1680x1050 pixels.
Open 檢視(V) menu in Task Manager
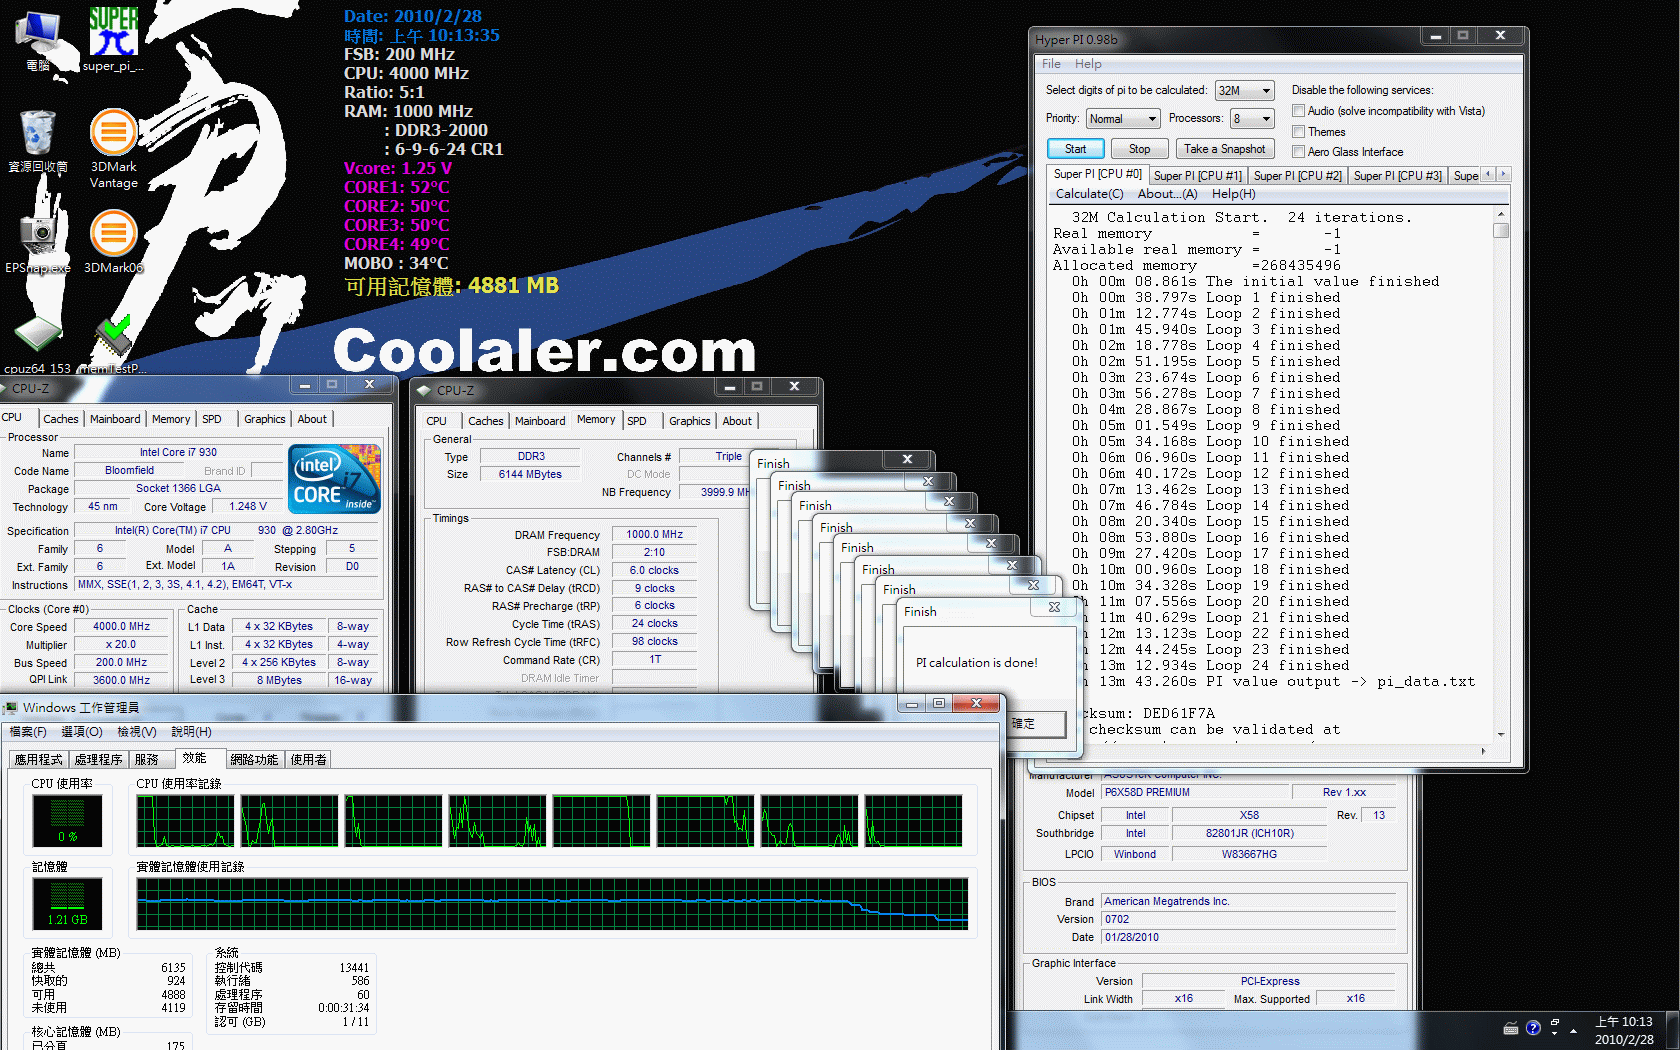137,732
